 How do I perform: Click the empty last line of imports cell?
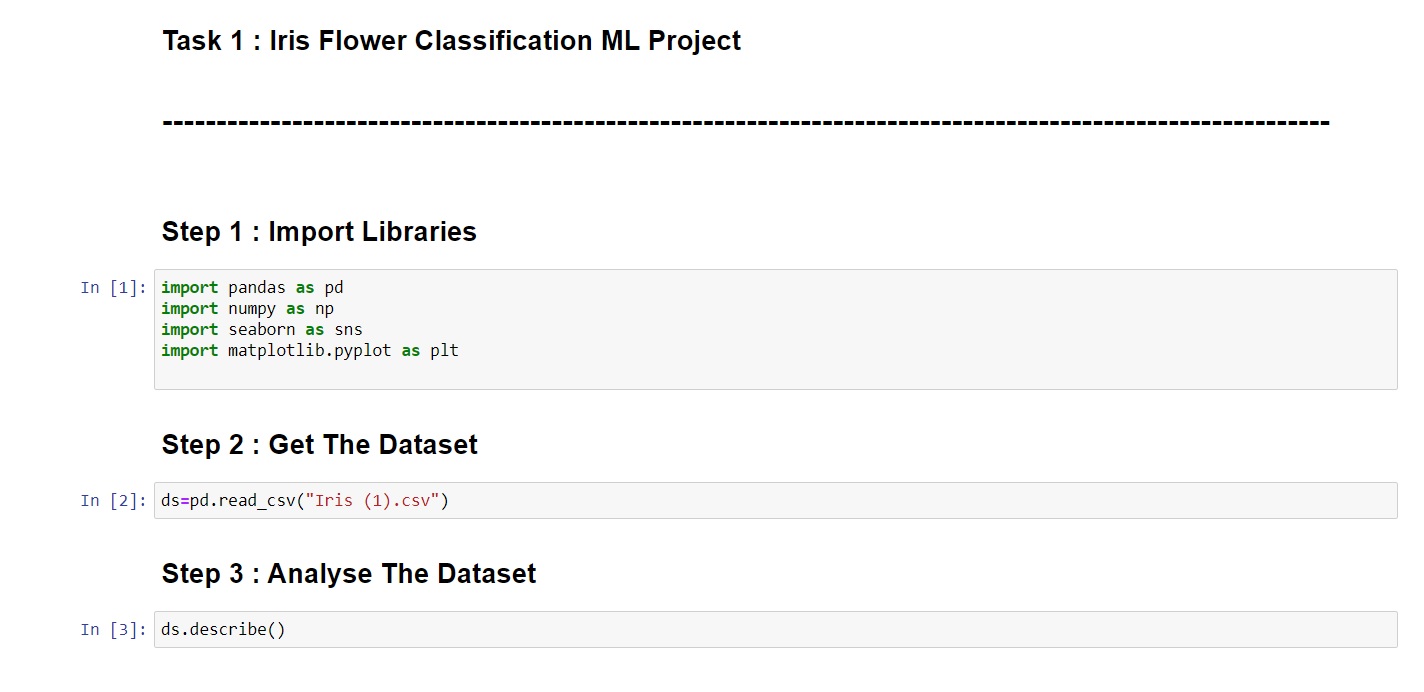(x=775, y=372)
